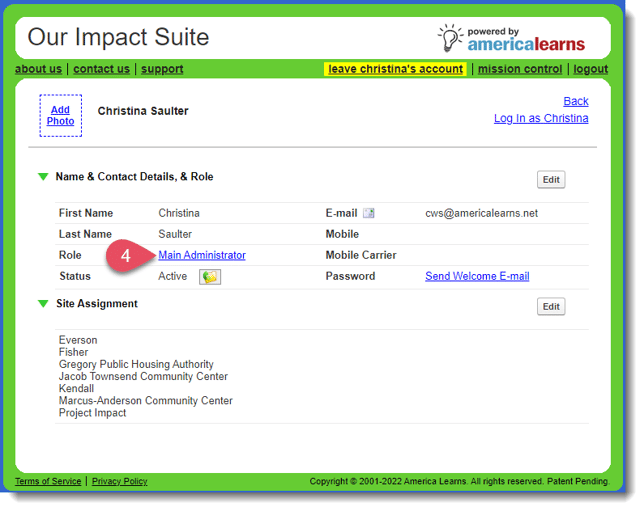Click the status icon next to Active
The image size is (644, 511).
pos(209,277)
